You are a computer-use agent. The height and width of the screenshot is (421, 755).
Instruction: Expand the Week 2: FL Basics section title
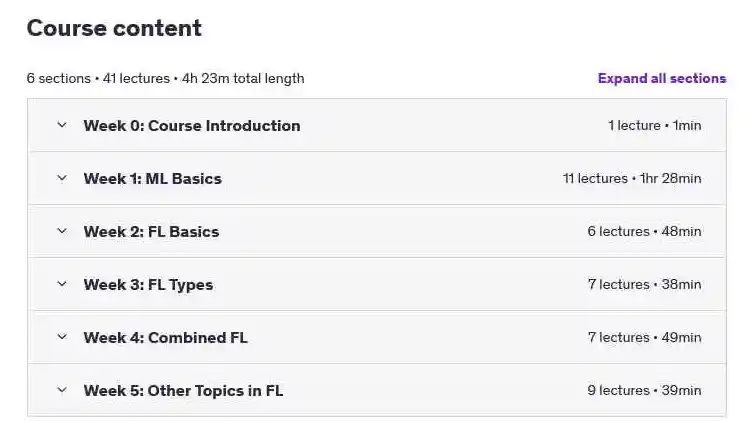click(x=151, y=232)
